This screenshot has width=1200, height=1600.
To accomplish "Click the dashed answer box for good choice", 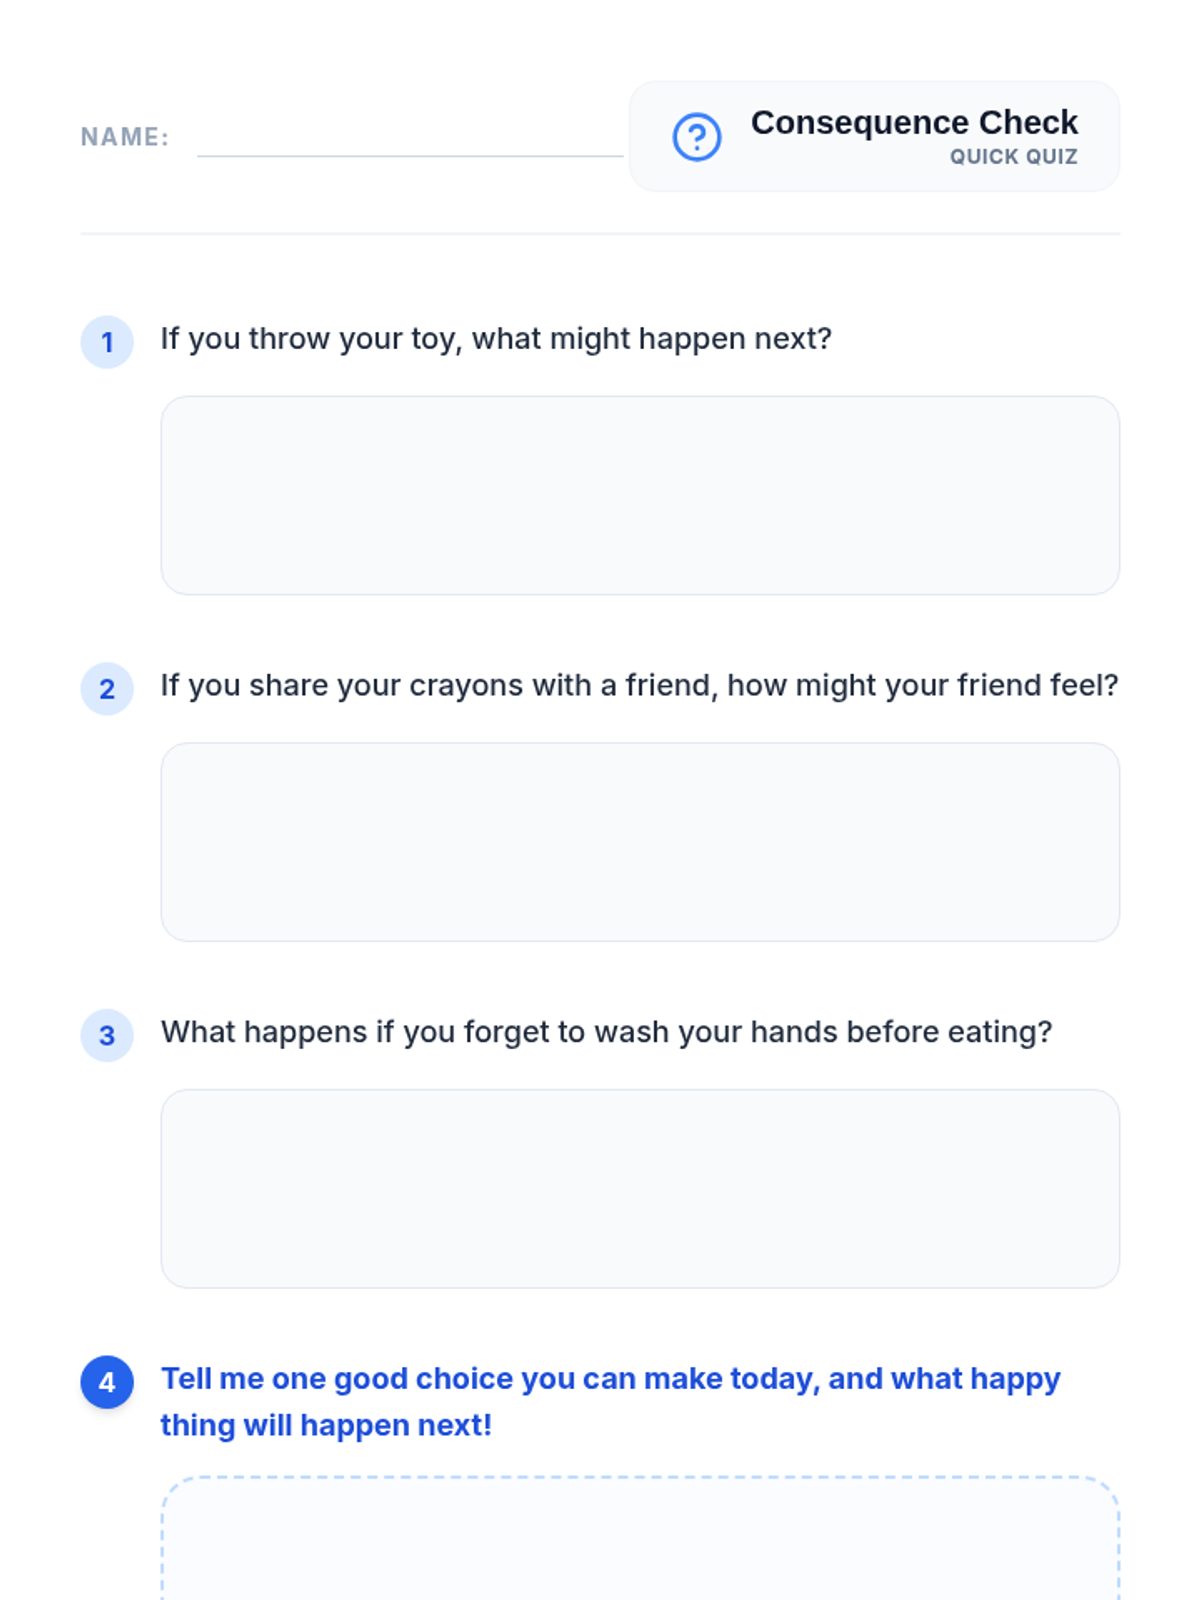I will [x=640, y=1538].
